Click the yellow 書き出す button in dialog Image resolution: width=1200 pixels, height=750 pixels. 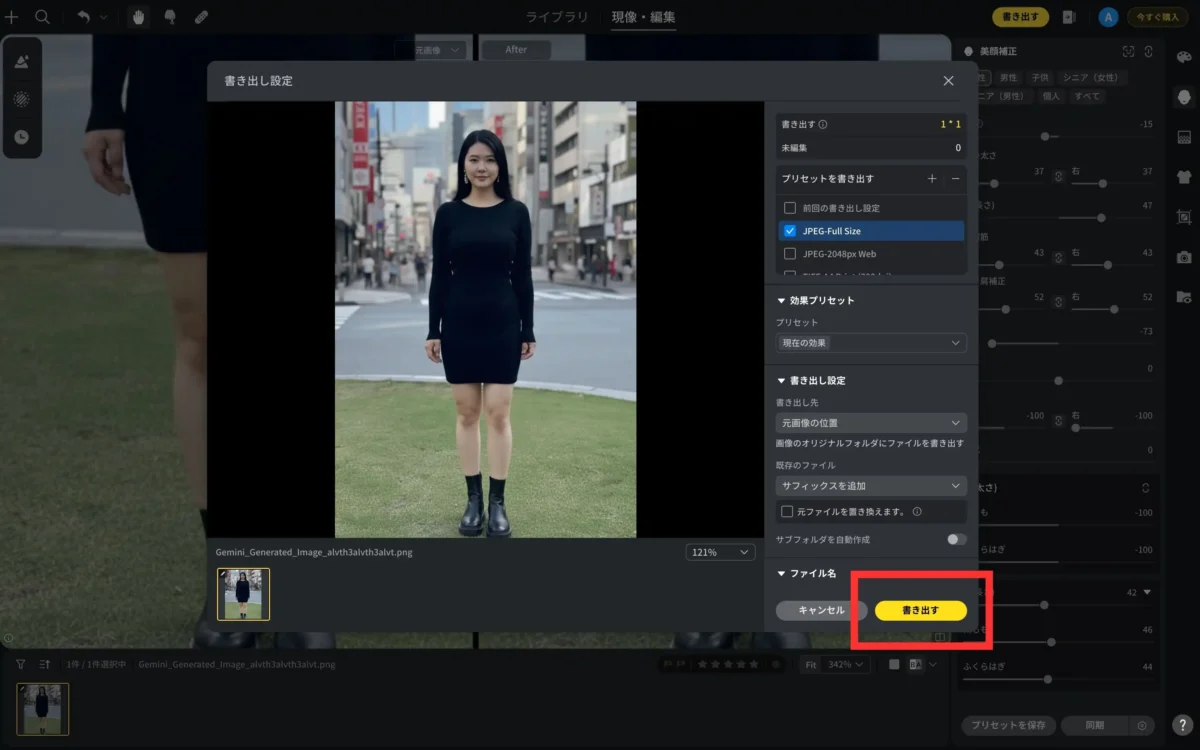pyautogui.click(x=920, y=610)
